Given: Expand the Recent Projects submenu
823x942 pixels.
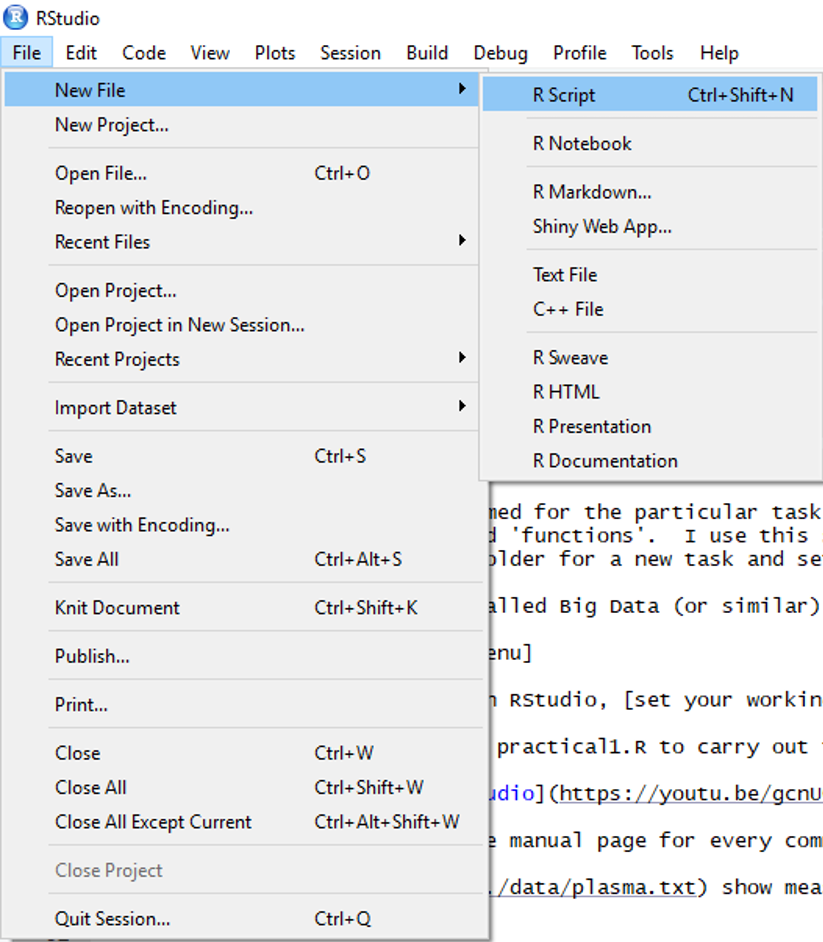Looking at the screenshot, I should [461, 358].
